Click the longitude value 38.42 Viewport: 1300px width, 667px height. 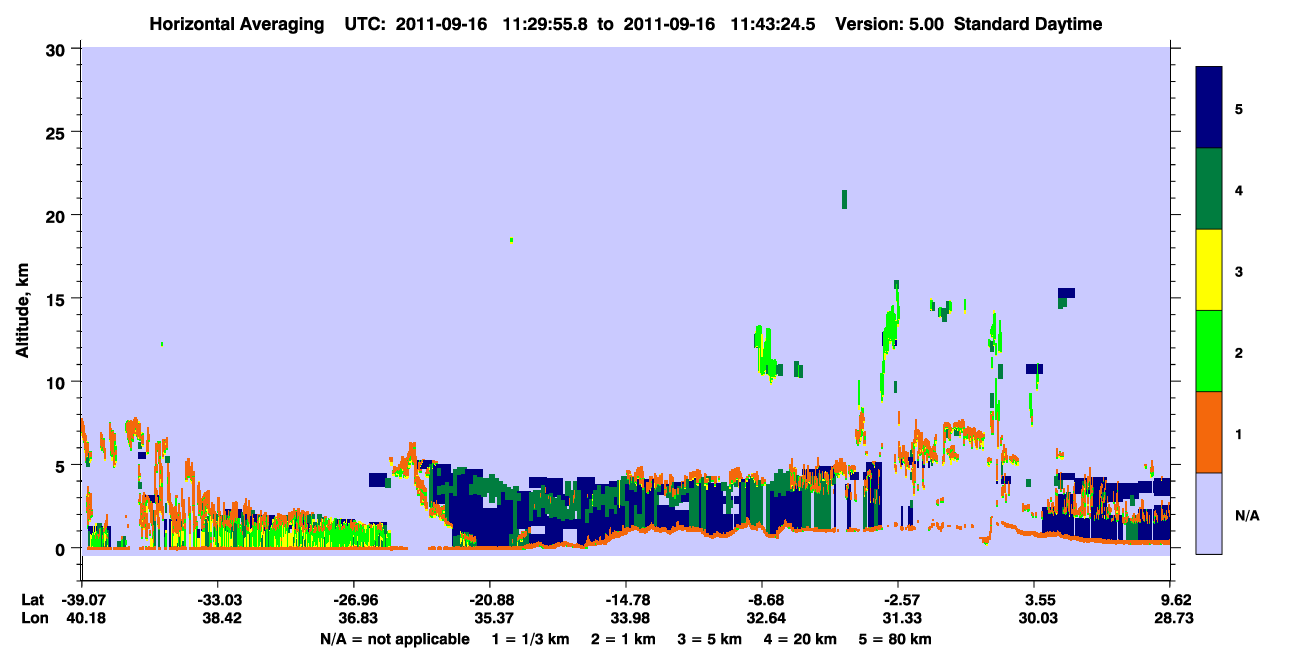[222, 618]
